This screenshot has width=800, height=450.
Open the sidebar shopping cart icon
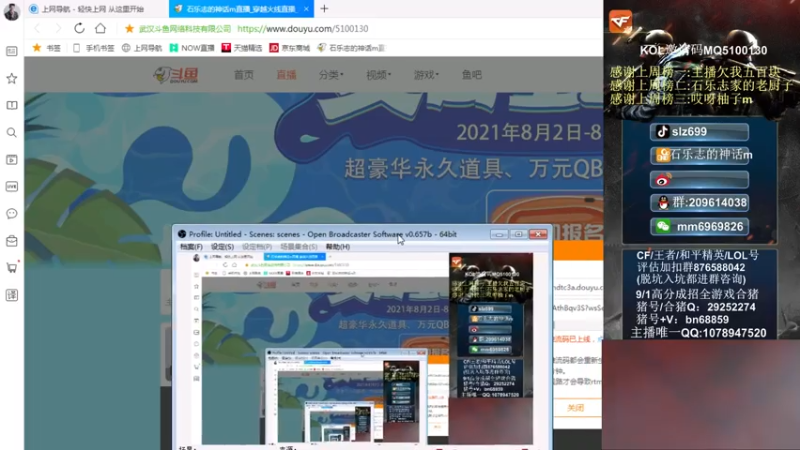(11, 268)
